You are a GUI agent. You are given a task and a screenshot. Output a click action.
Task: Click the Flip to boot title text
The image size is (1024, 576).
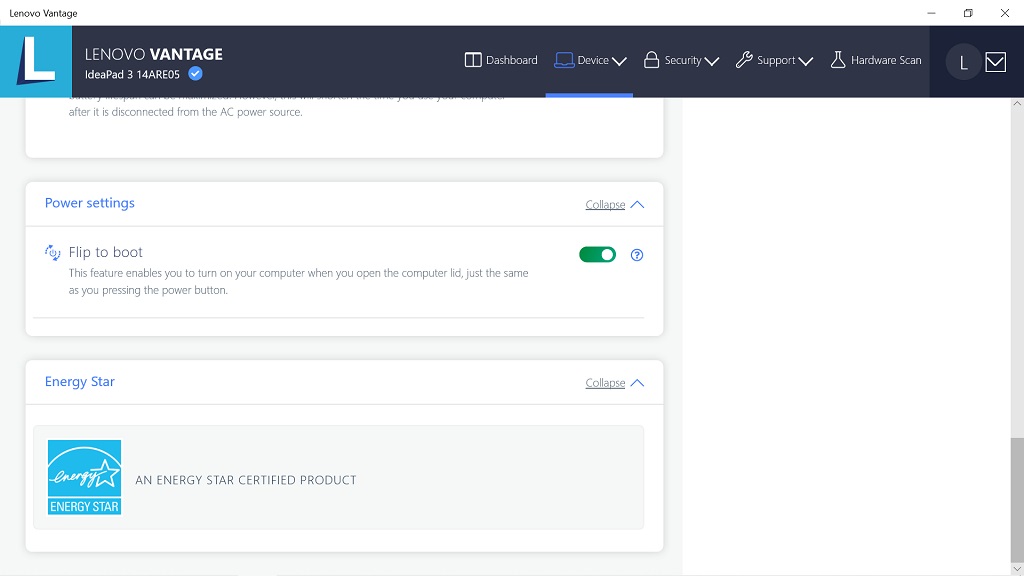[106, 252]
